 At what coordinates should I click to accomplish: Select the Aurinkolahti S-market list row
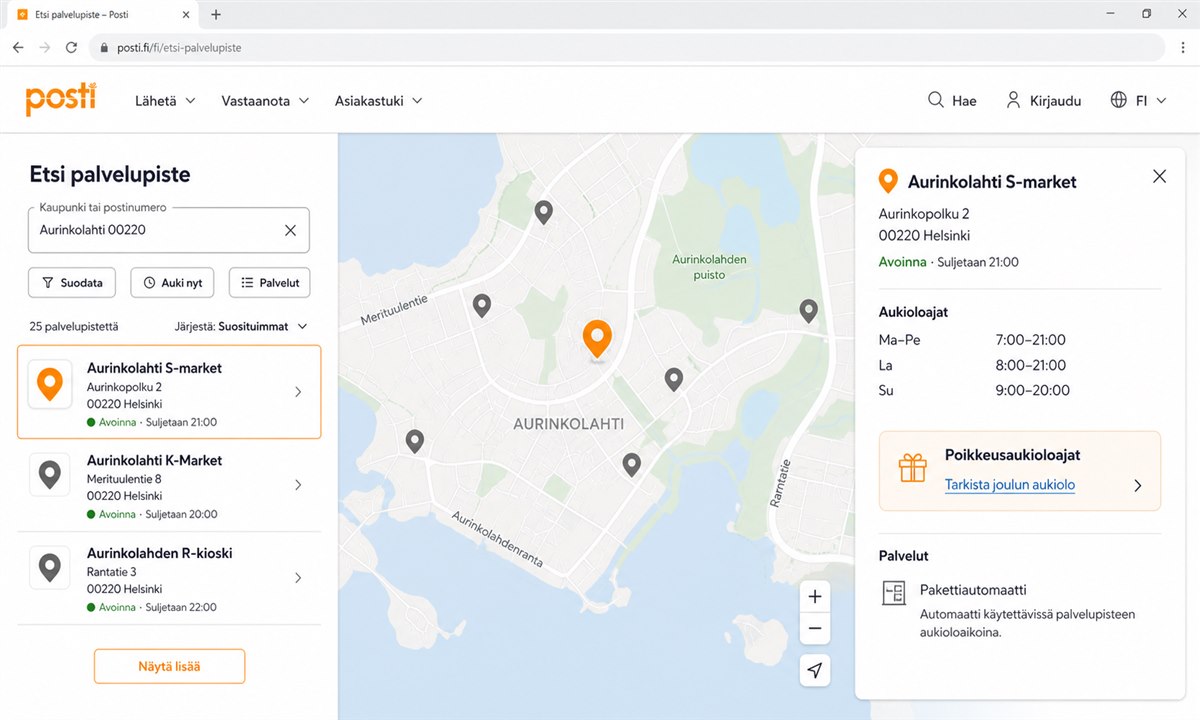[169, 392]
